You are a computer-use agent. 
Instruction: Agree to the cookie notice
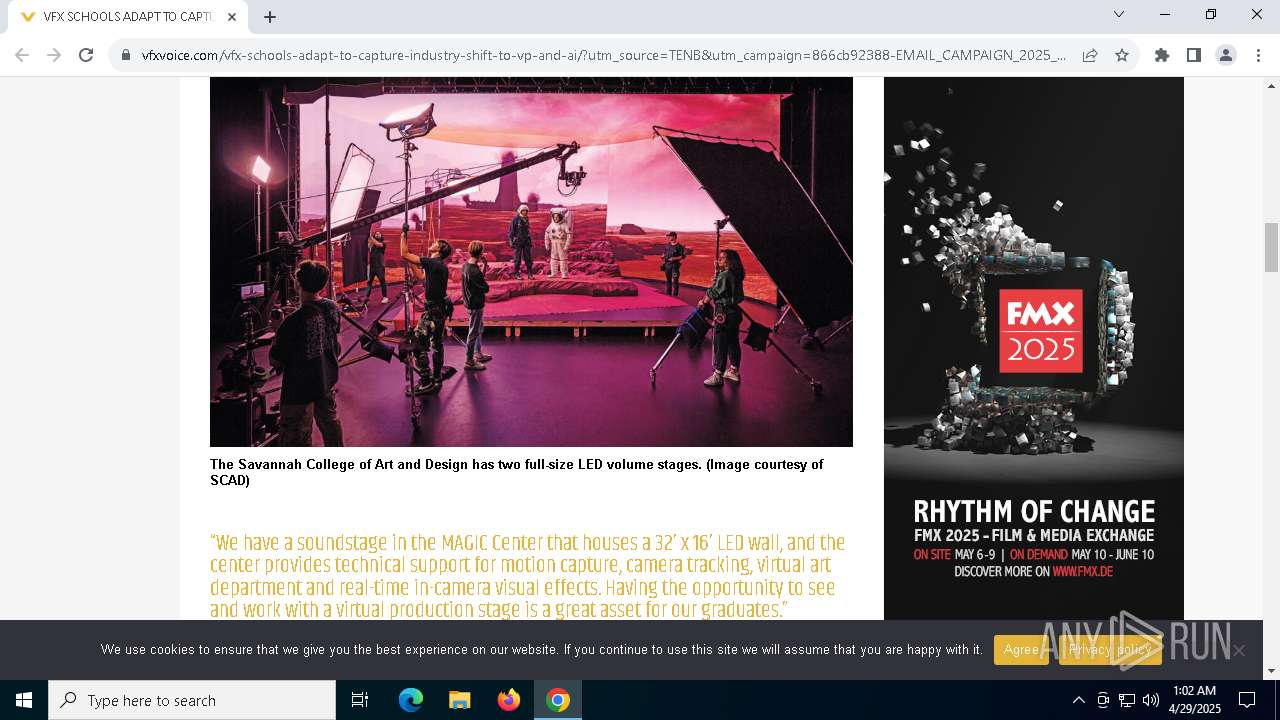point(1021,650)
